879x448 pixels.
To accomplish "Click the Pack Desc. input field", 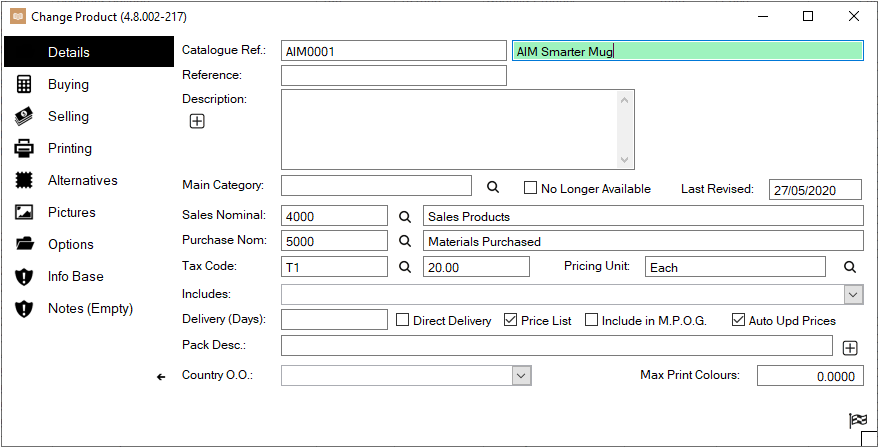I will (x=557, y=345).
